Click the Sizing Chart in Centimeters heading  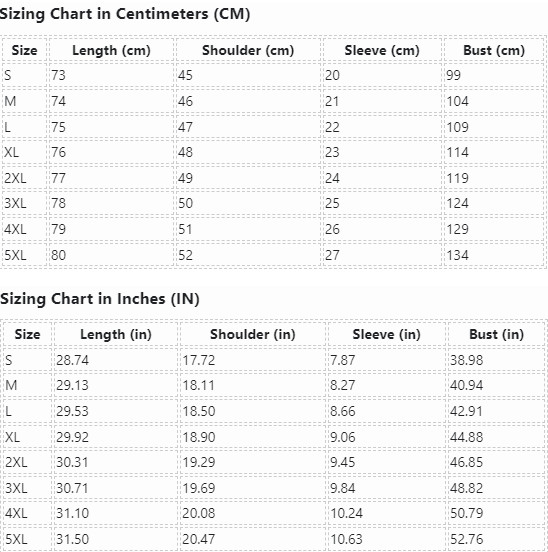(125, 14)
